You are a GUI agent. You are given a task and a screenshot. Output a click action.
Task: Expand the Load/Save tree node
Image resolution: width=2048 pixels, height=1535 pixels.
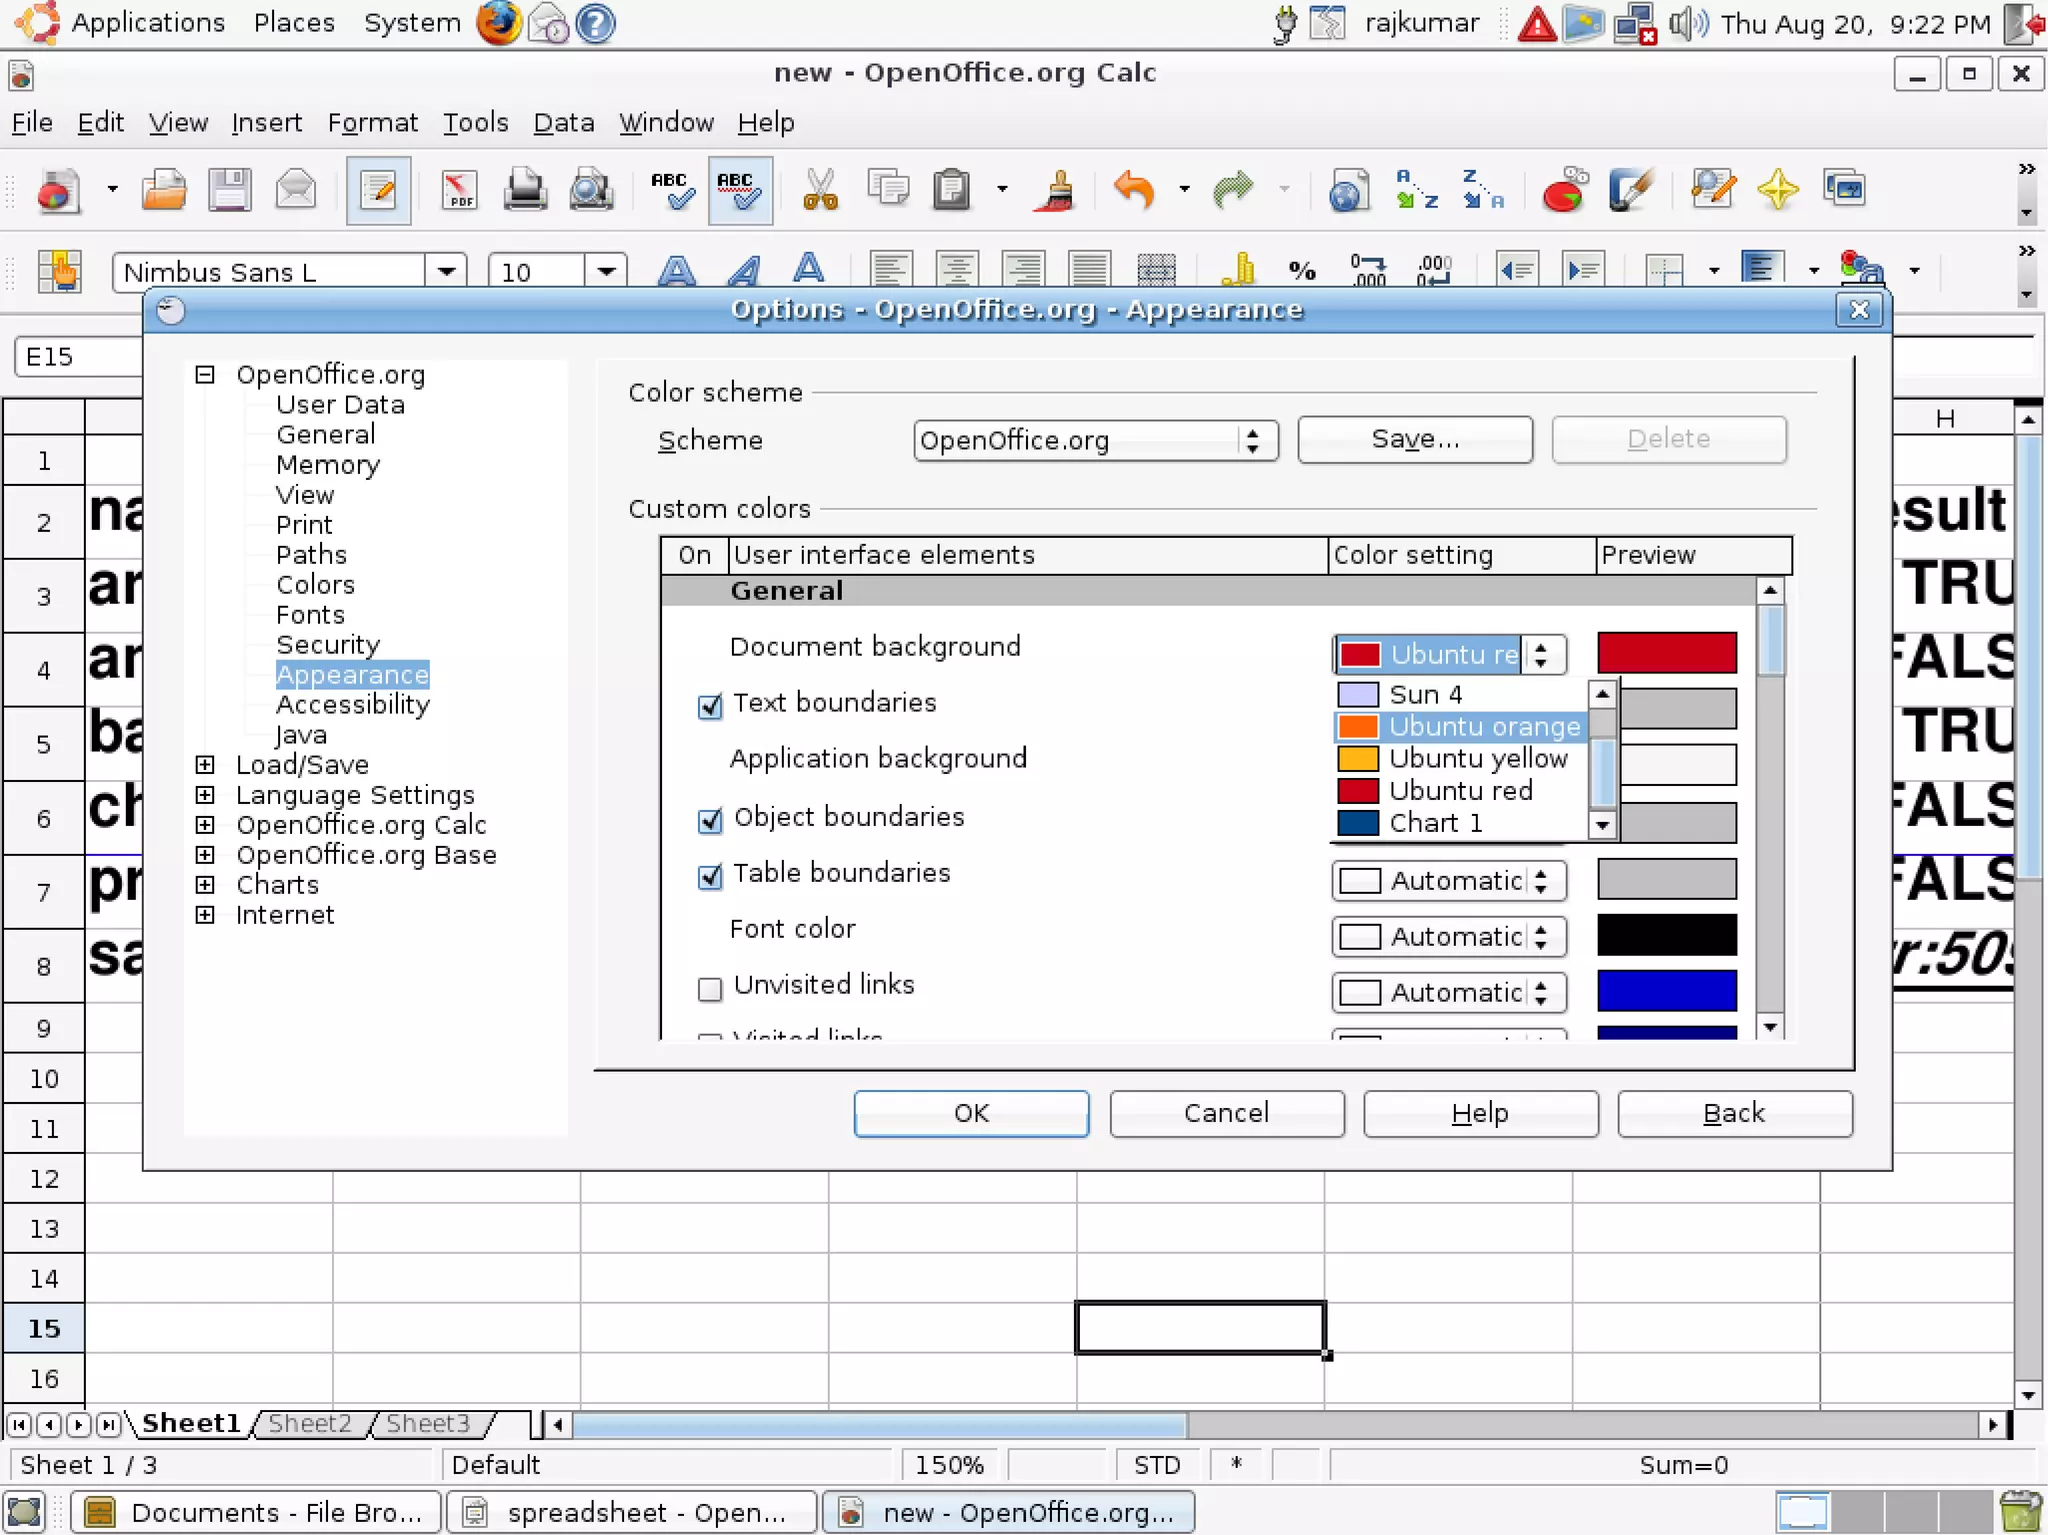(x=205, y=765)
